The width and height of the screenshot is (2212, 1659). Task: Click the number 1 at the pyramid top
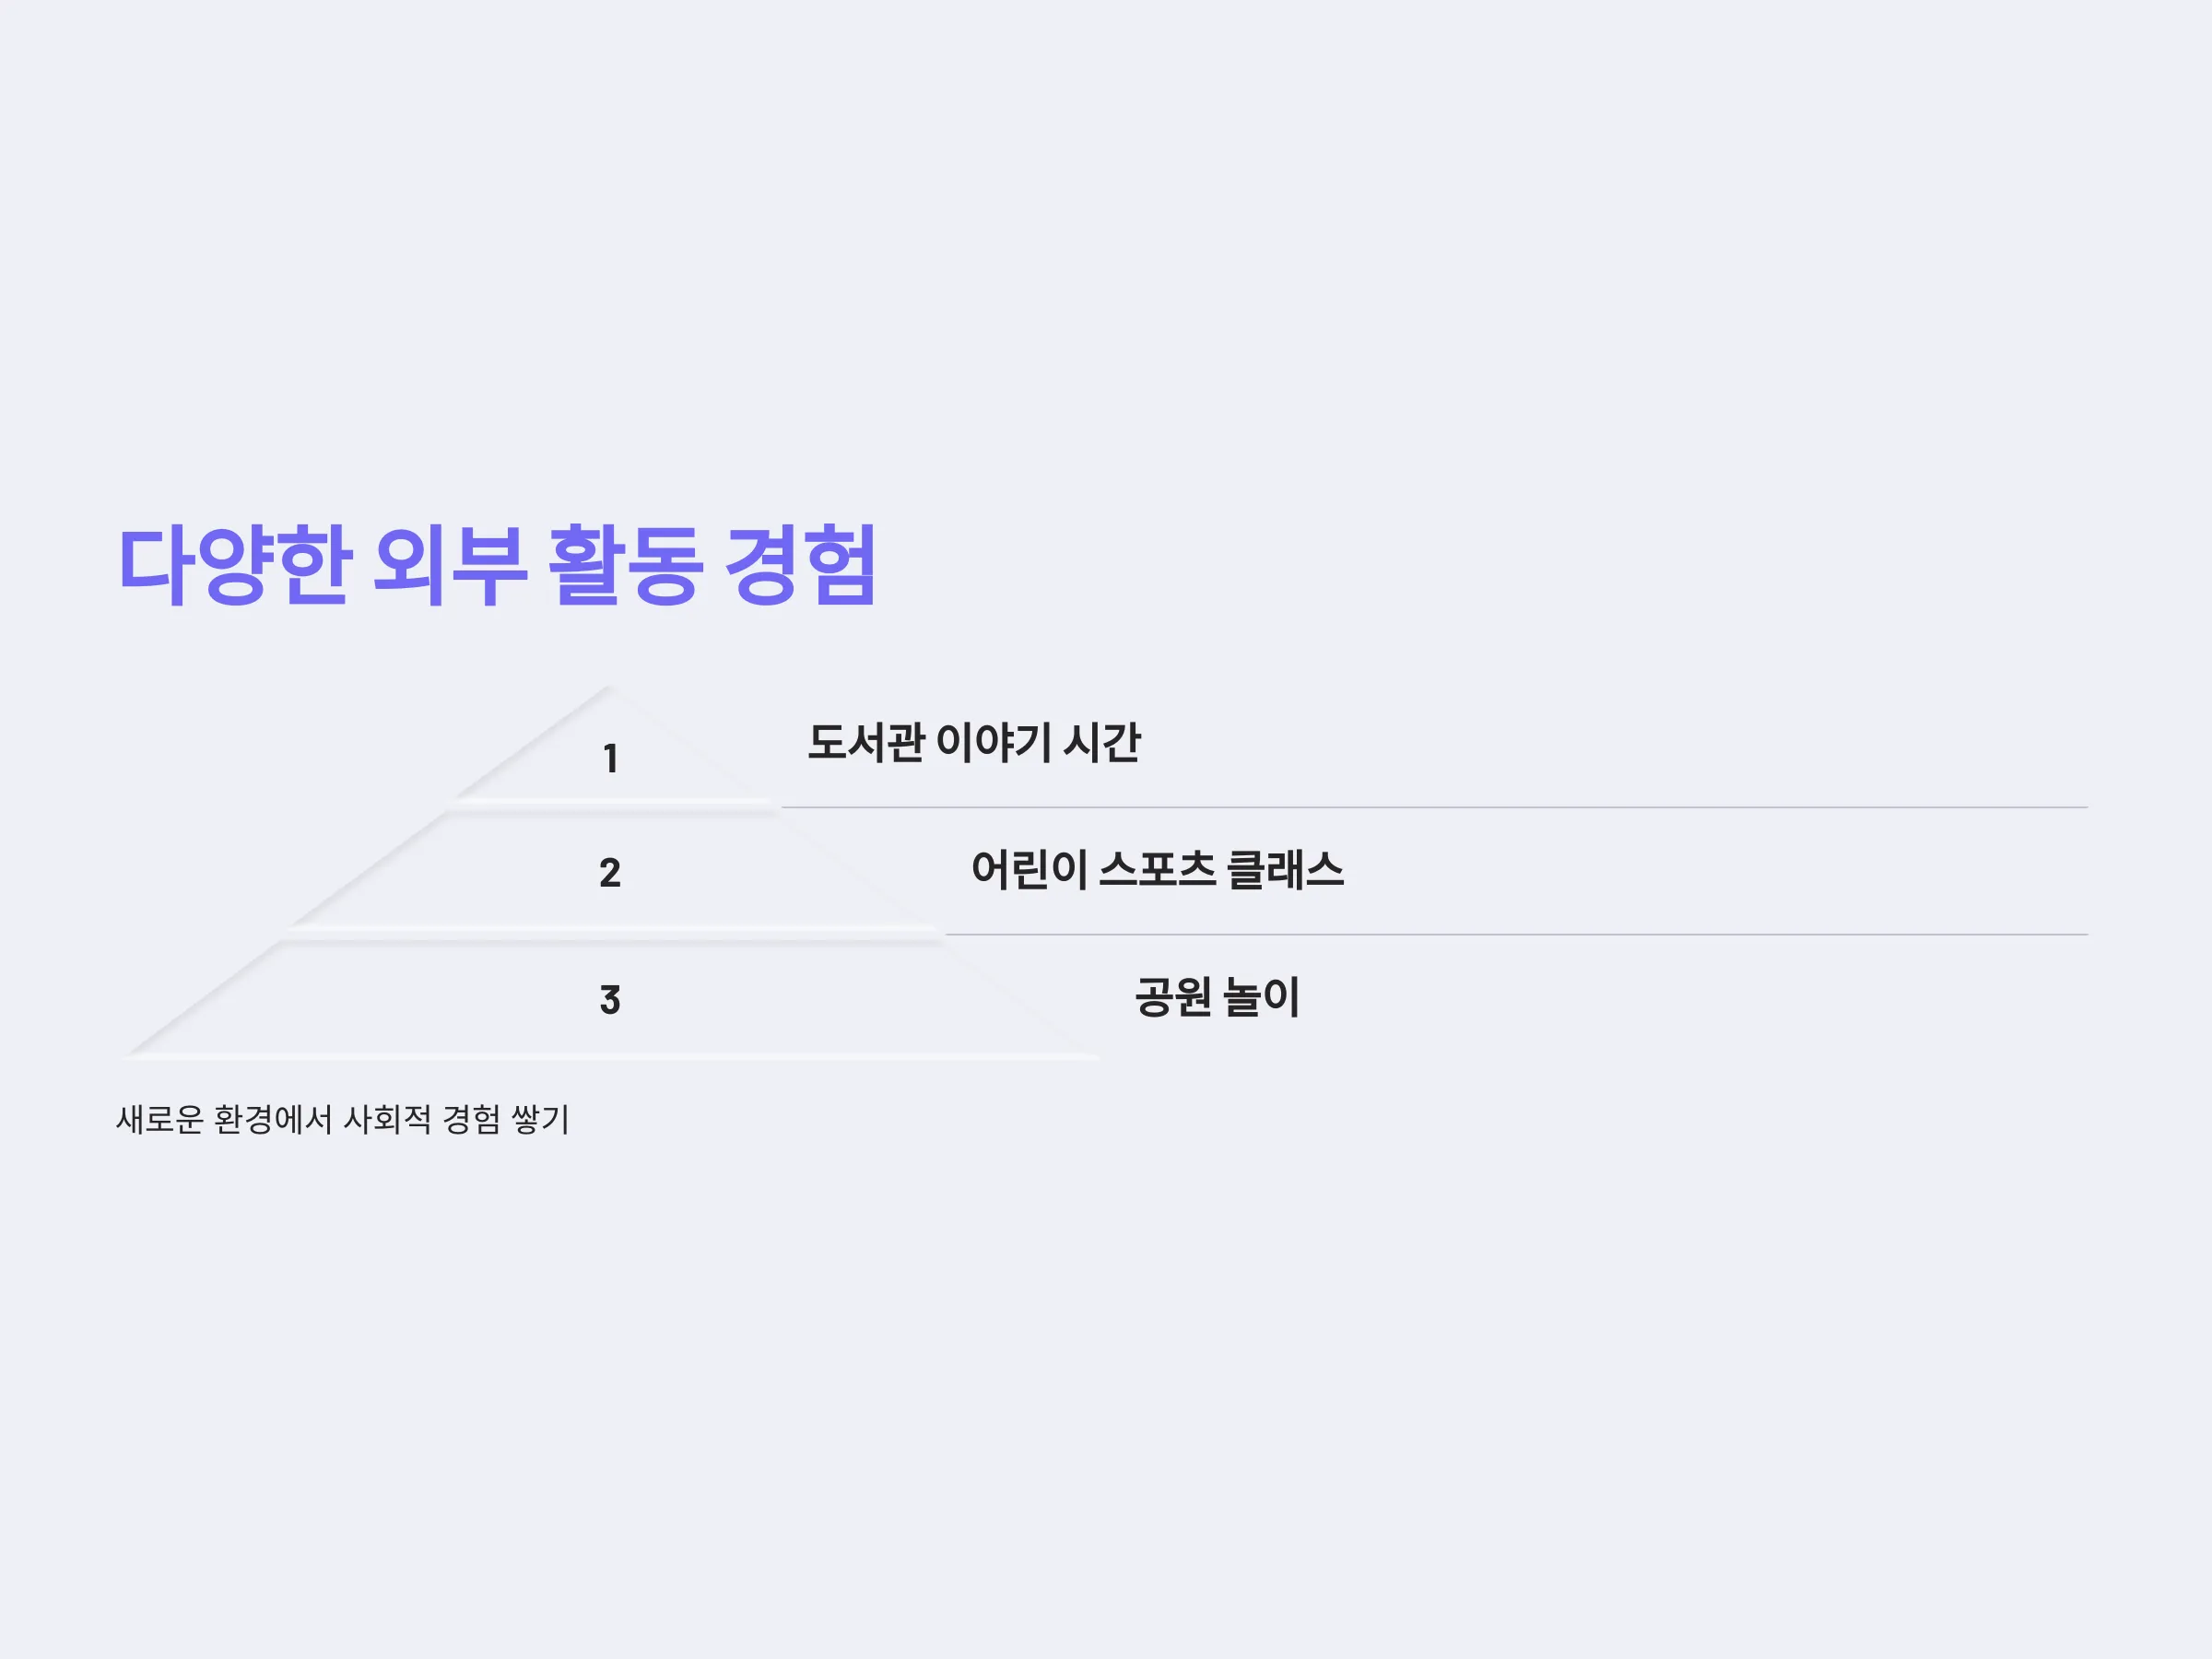610,759
